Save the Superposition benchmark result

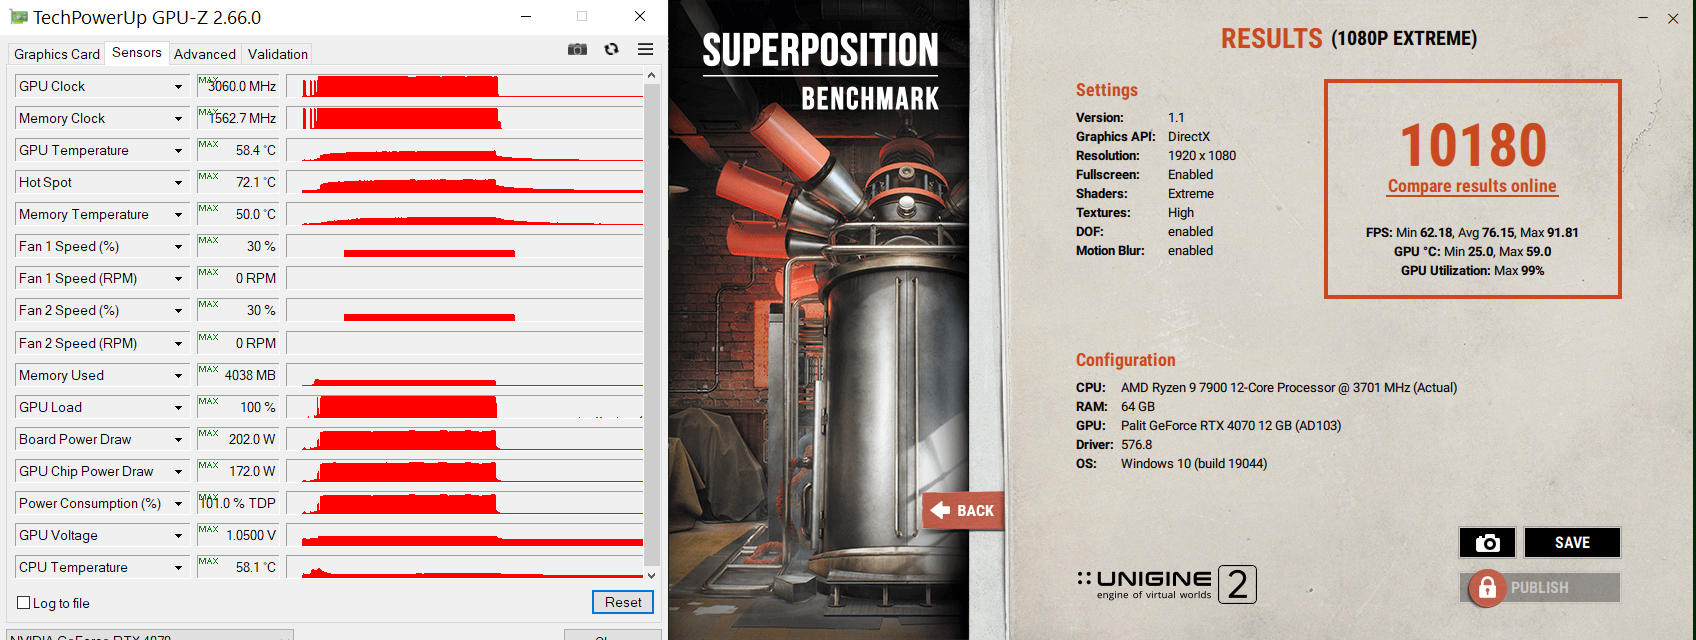[x=1572, y=542]
